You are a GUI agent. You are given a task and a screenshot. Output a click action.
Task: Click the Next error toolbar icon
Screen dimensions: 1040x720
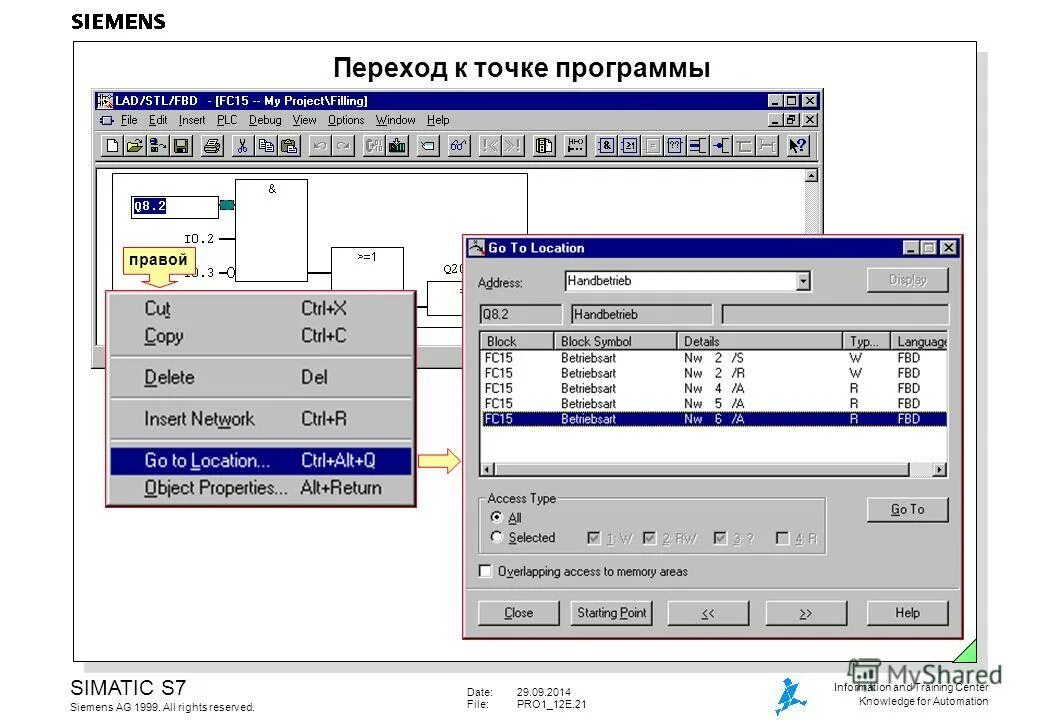[513, 145]
